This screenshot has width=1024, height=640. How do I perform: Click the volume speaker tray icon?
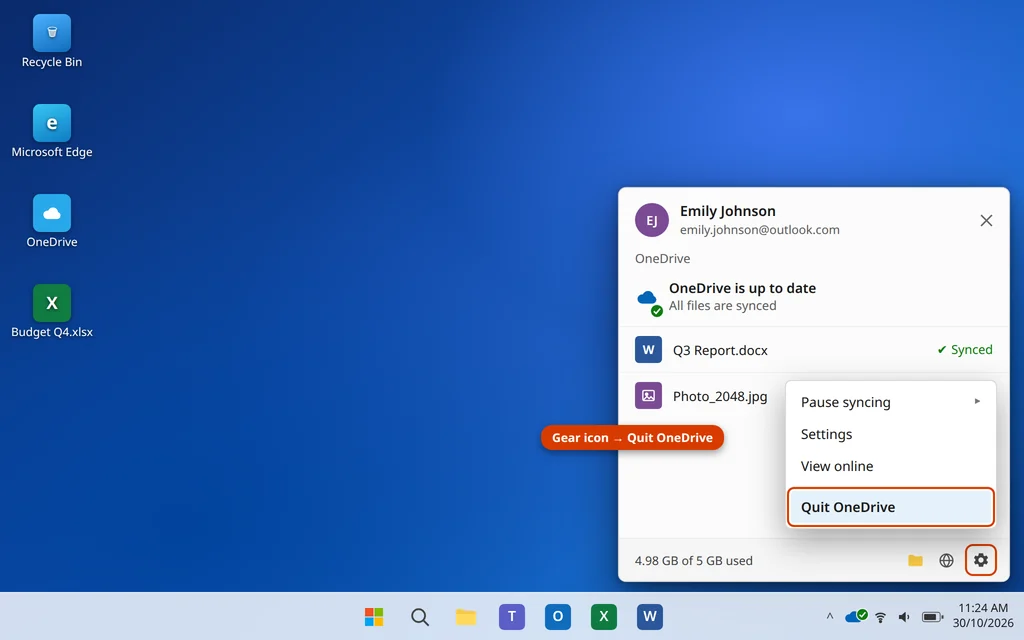click(x=904, y=616)
